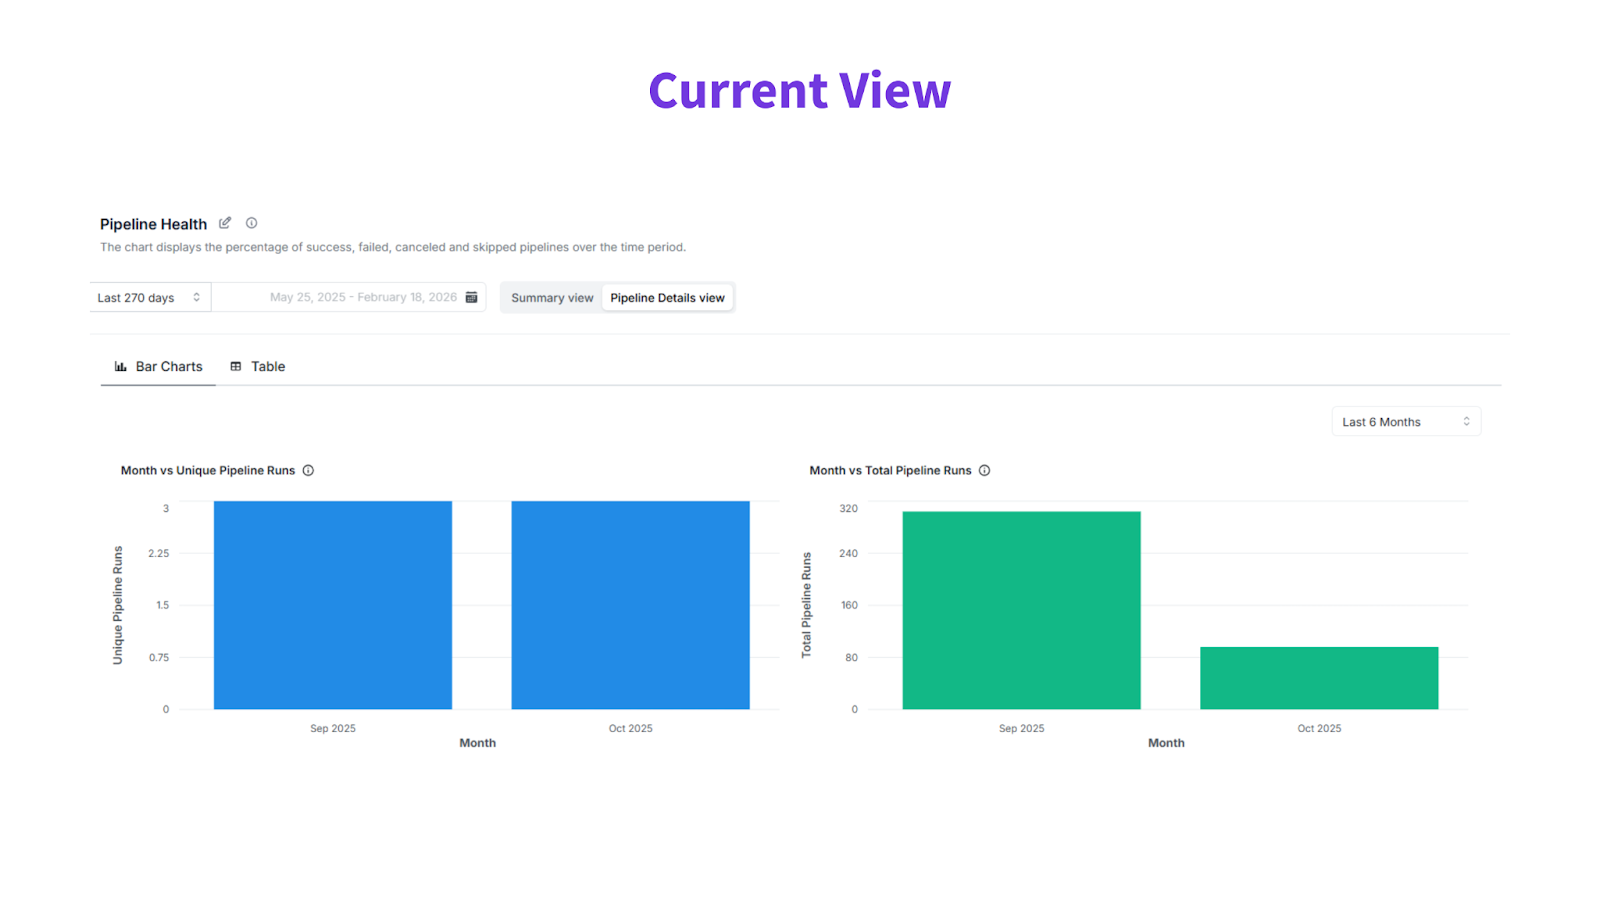Click the edit pencil icon beside Pipeline Health
The height and width of the screenshot is (900, 1600).
click(x=225, y=223)
